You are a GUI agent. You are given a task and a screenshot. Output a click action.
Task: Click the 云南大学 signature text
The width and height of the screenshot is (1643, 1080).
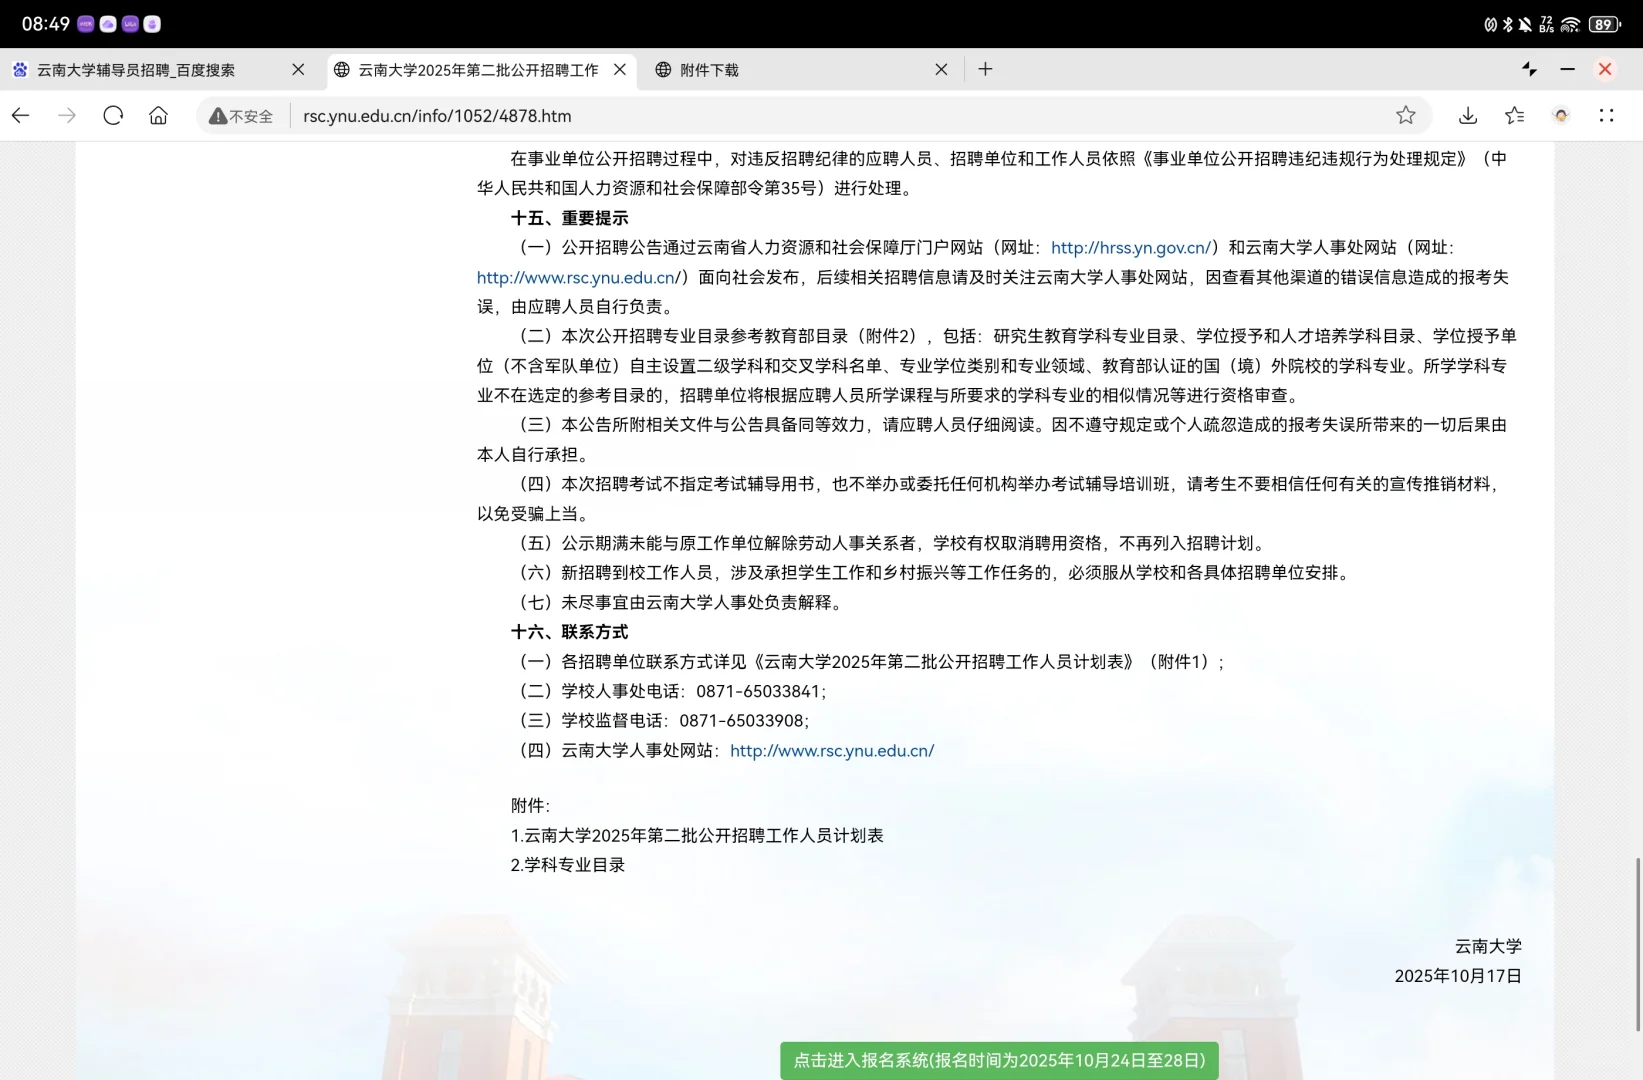coord(1488,946)
